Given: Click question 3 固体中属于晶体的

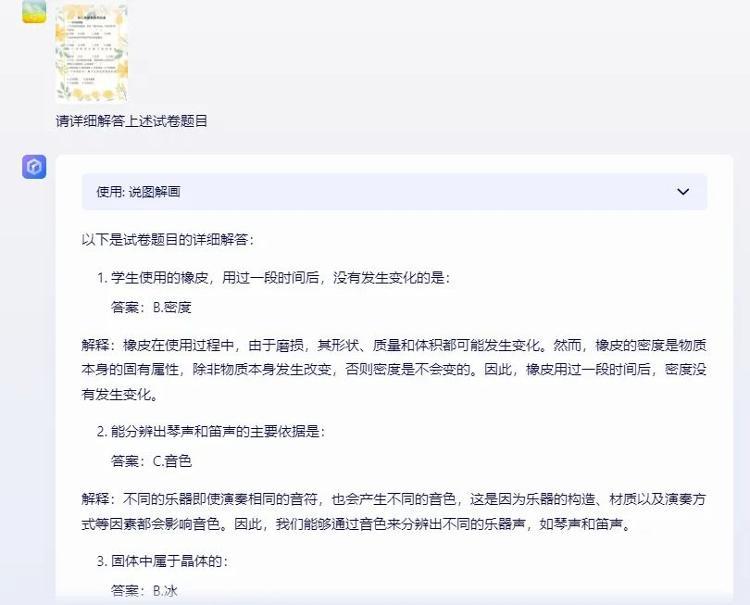Looking at the screenshot, I should [162, 561].
